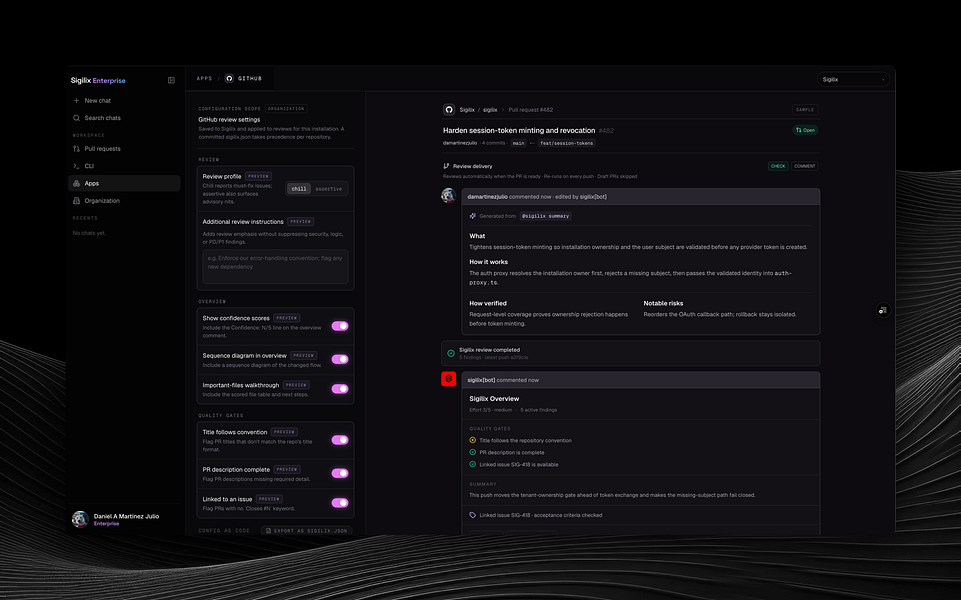Toggle Title follows convention switch
The width and height of the screenshot is (961, 600).
tap(340, 440)
